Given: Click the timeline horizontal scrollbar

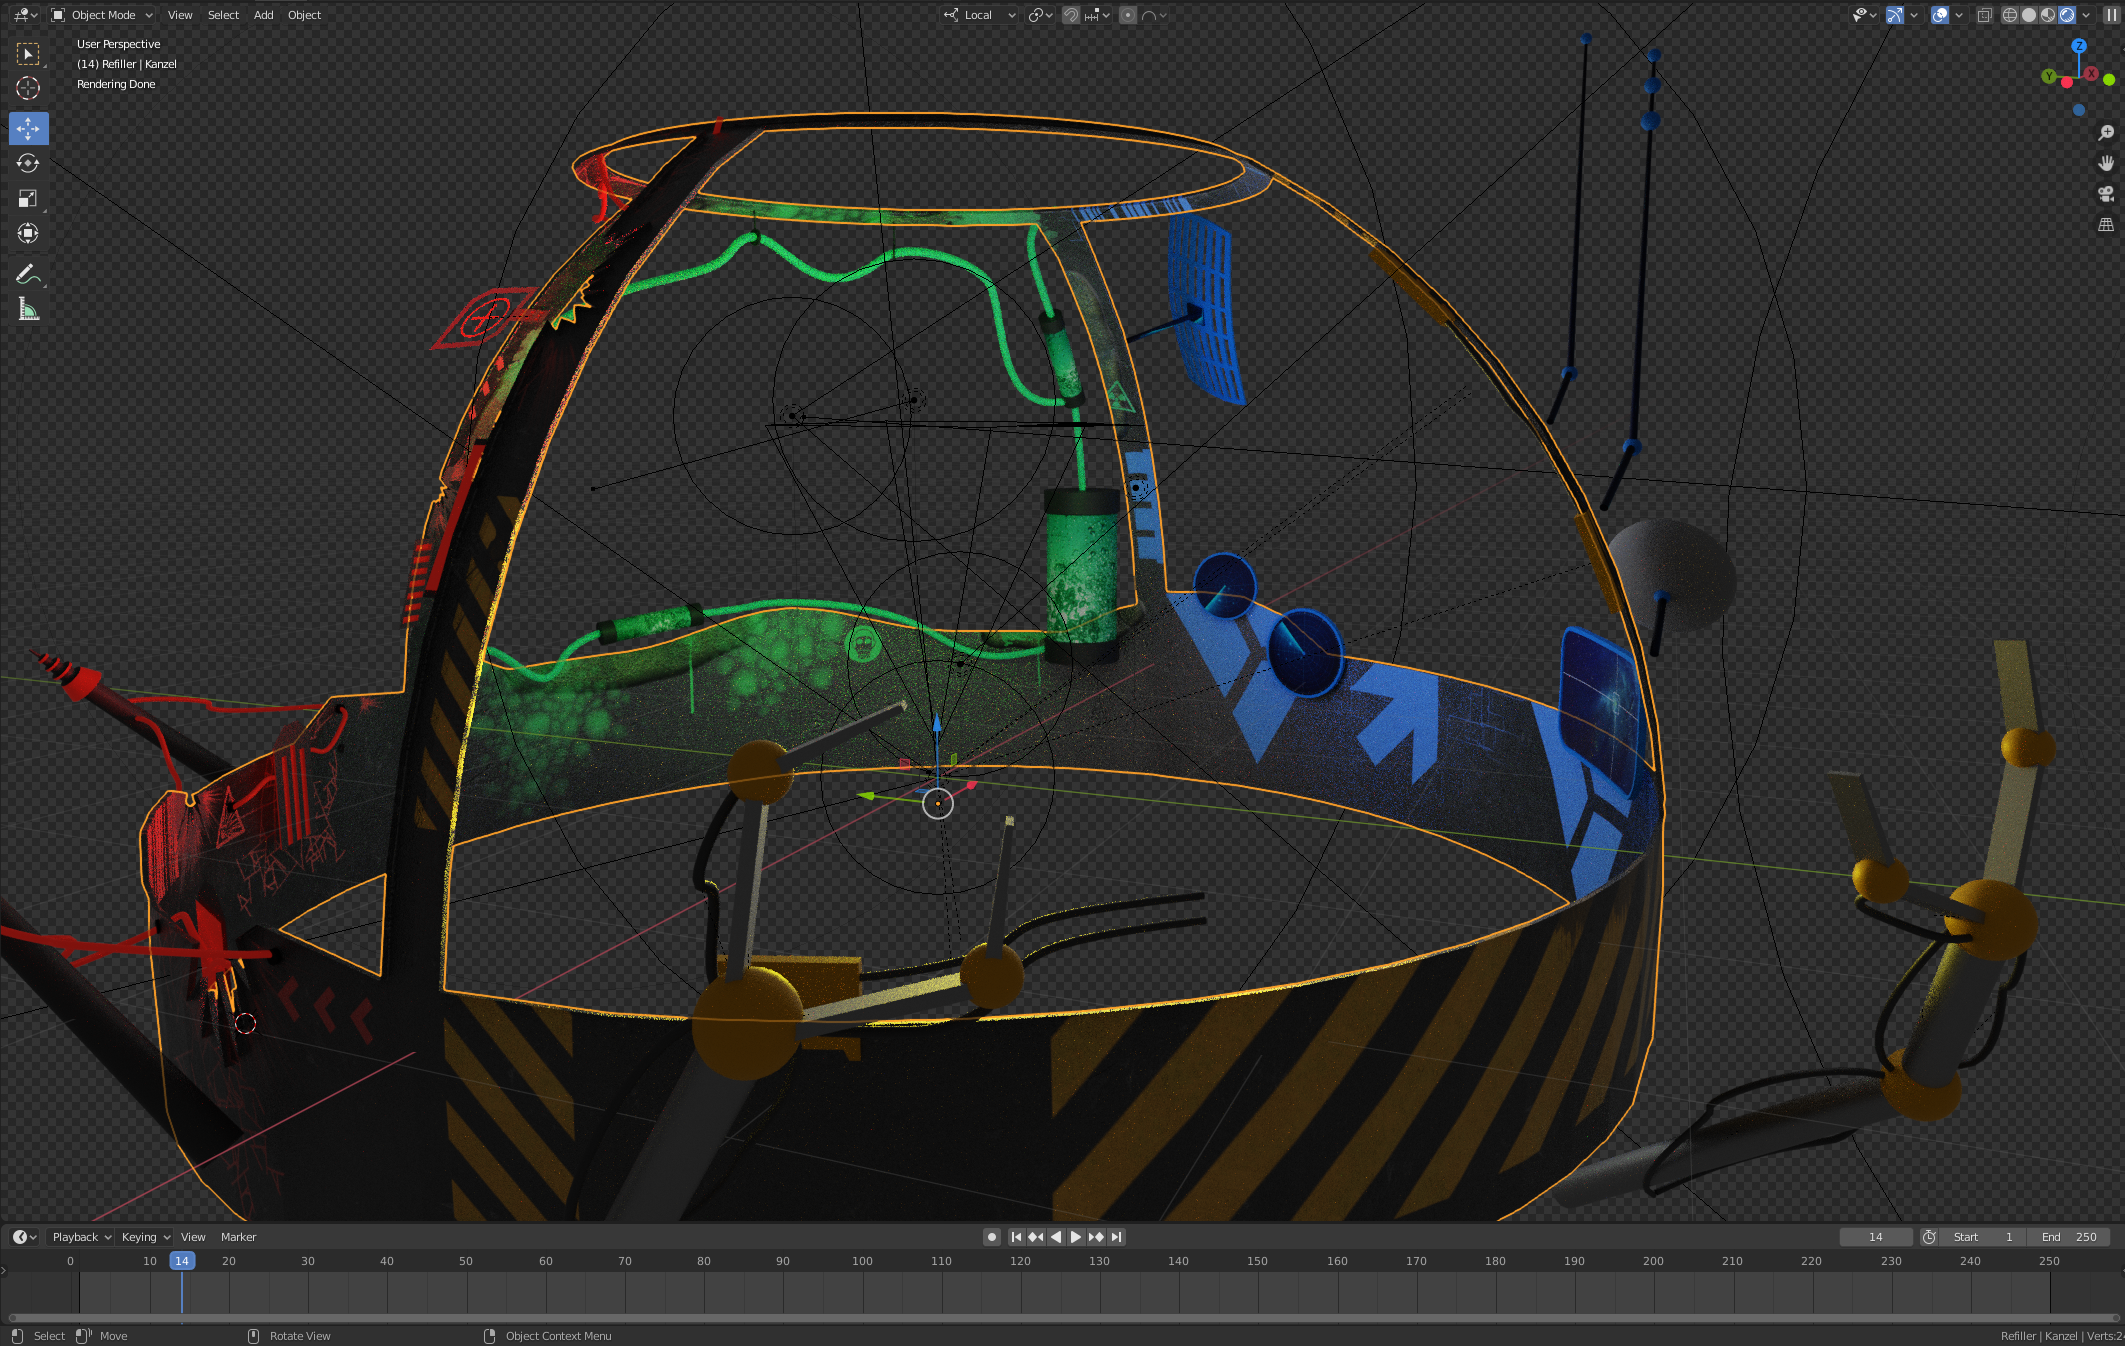Looking at the screenshot, I should pos(1060,1318).
